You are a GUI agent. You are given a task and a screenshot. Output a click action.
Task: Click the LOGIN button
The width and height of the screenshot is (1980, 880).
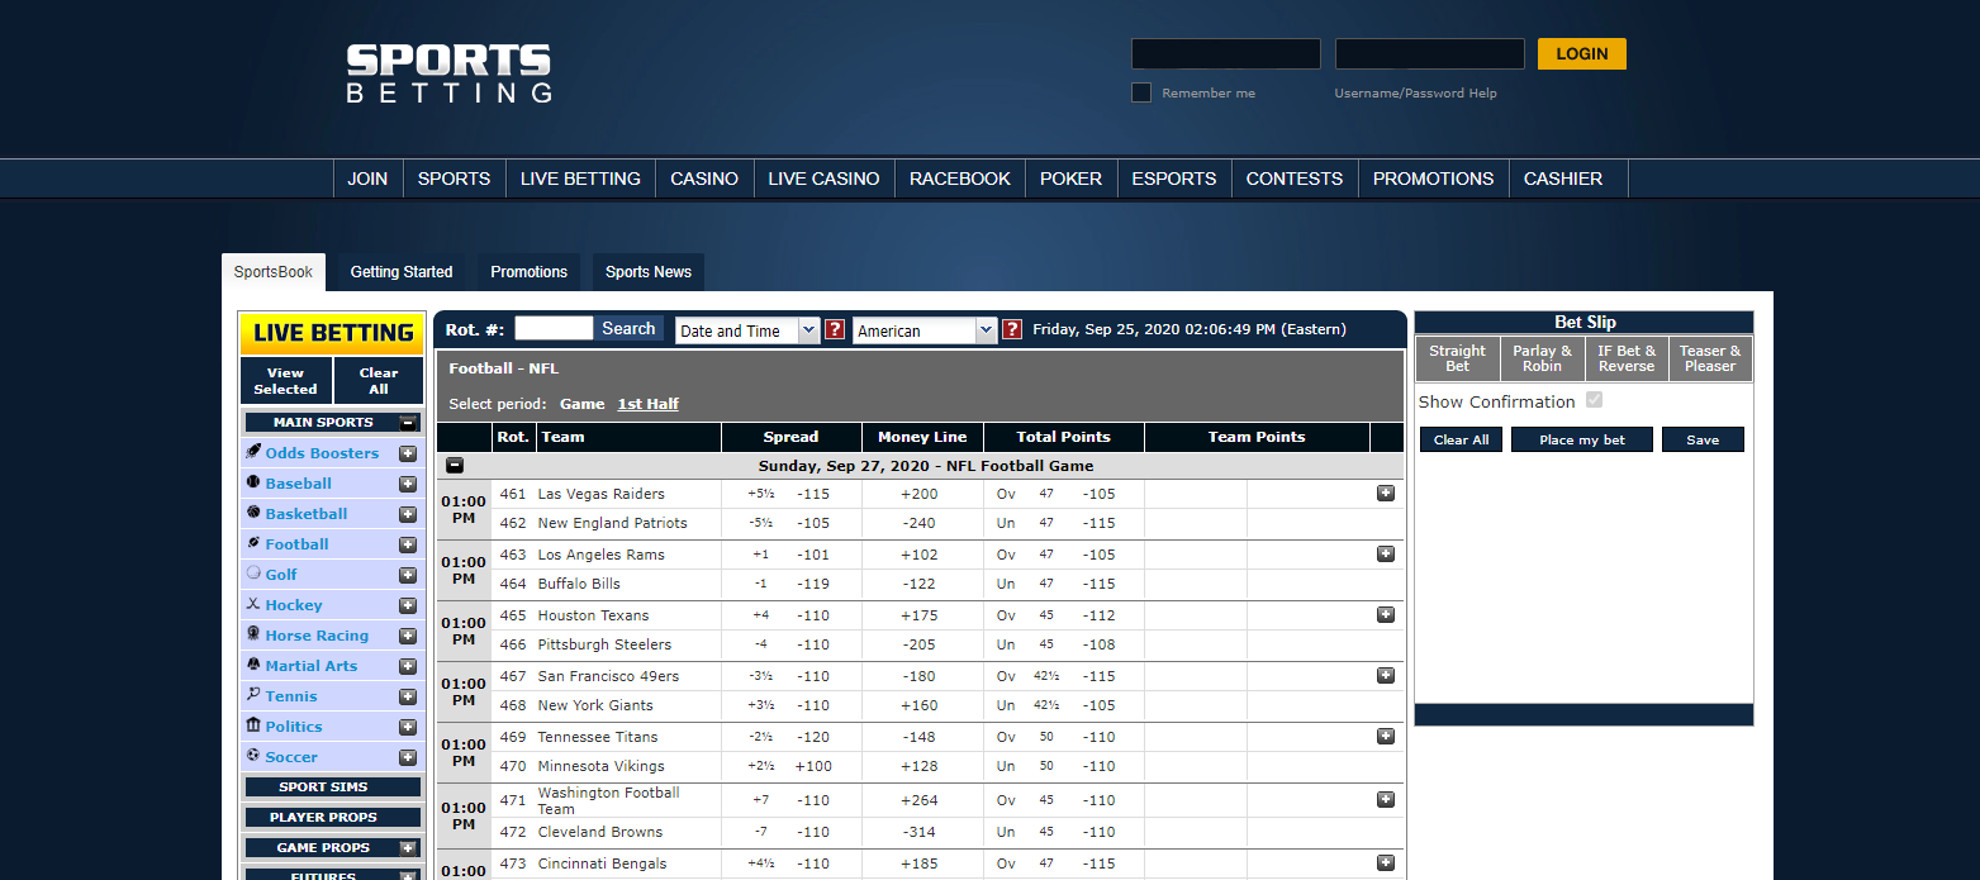pos(1582,54)
